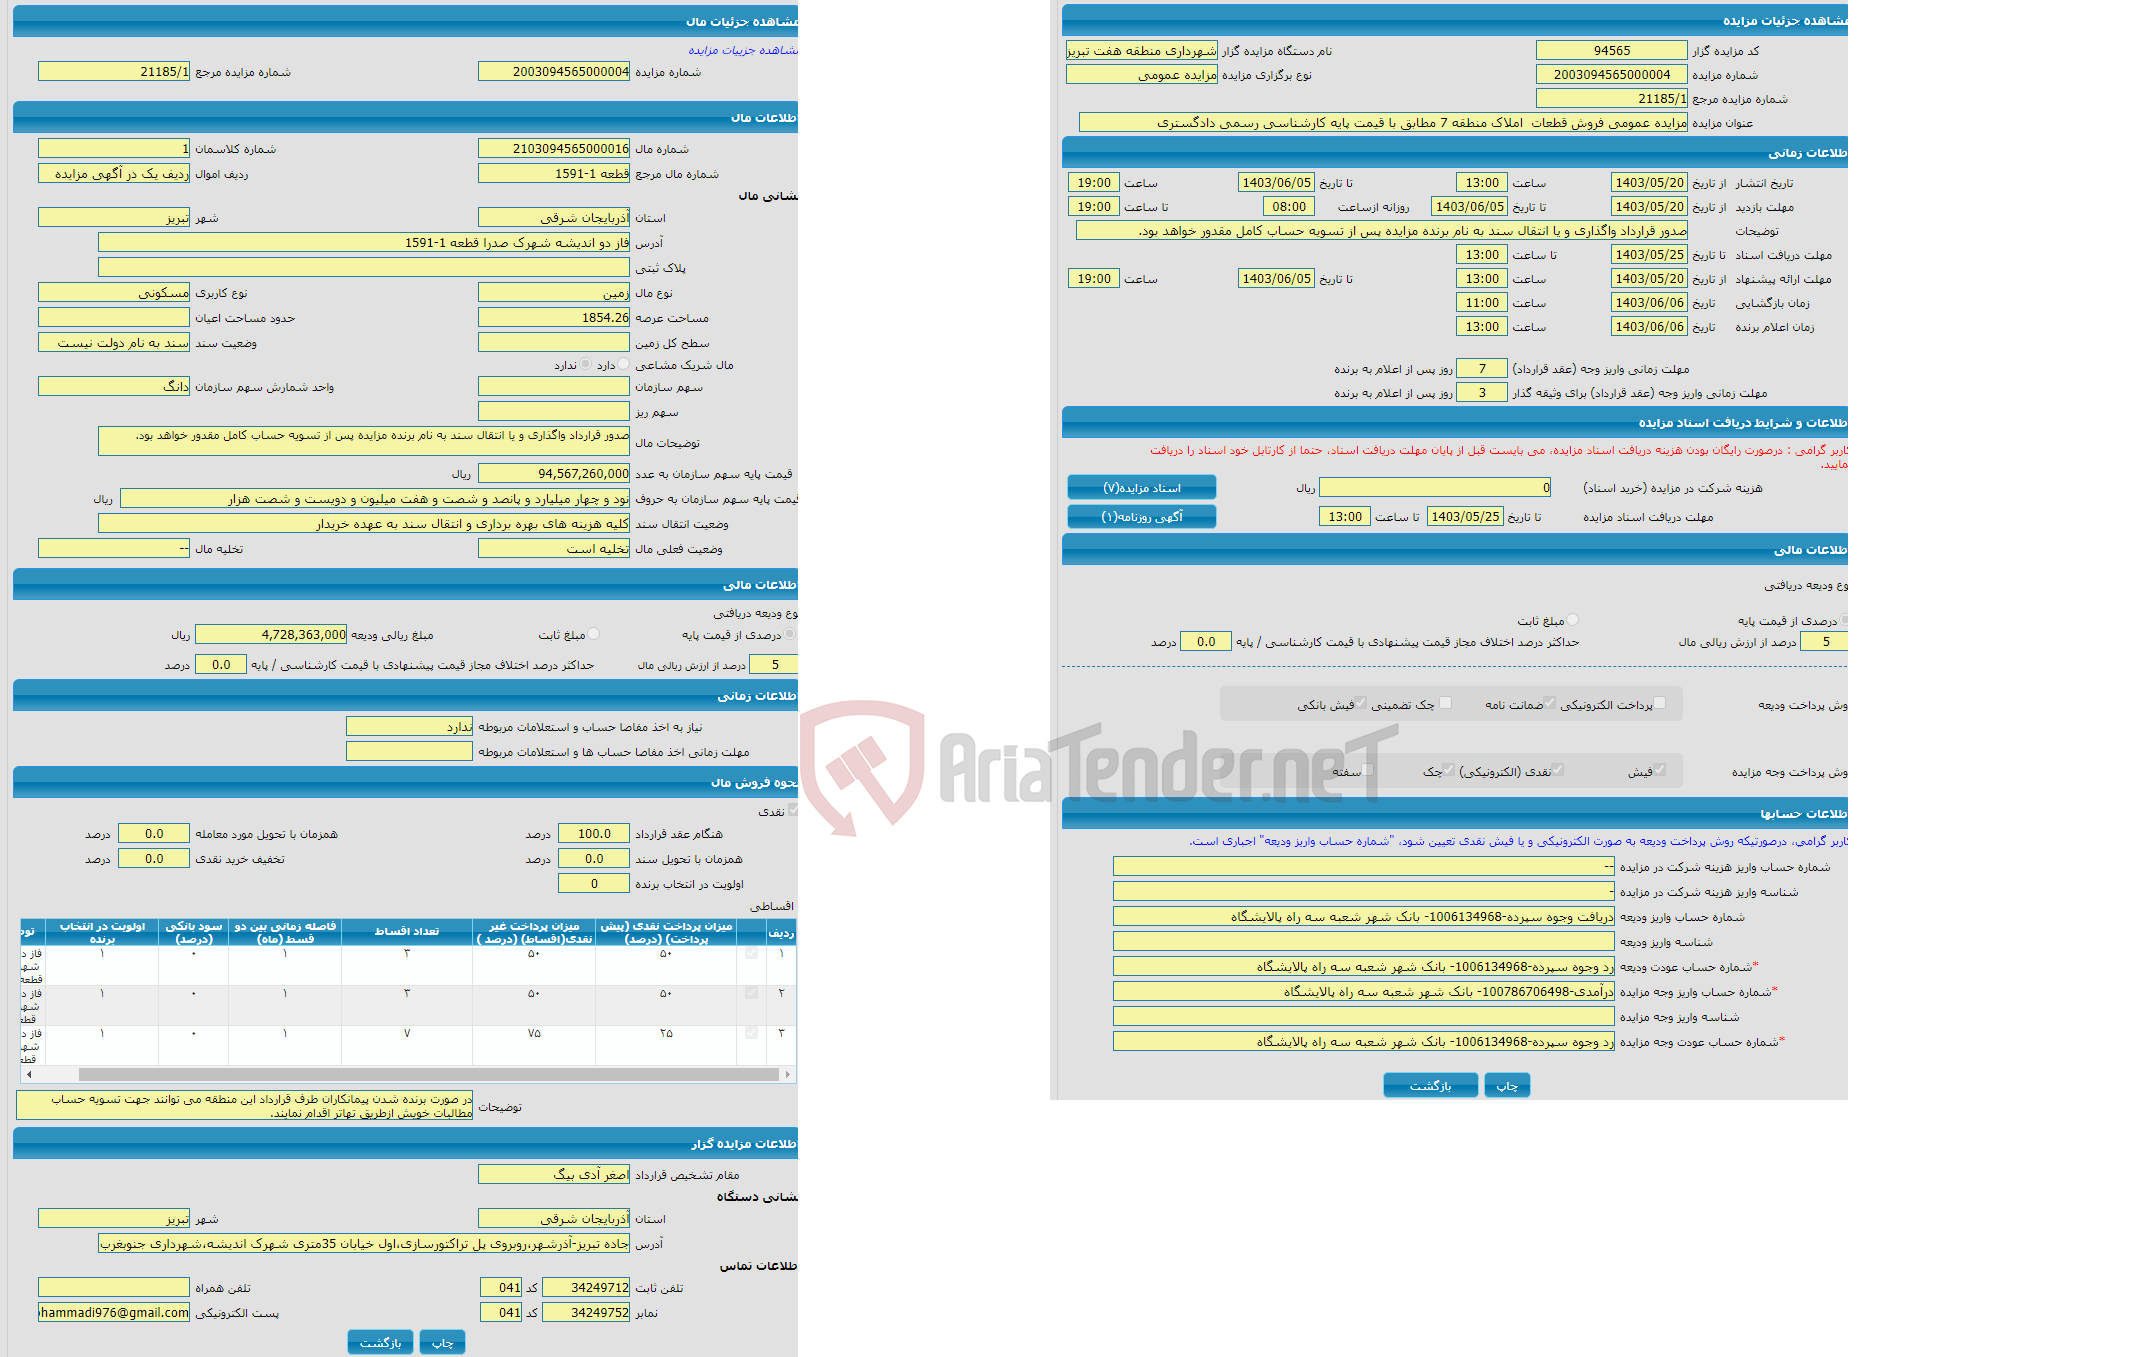This screenshot has height=1357, width=2150.
Task: Toggle checkbox of installment row ۲
Action: pyautogui.click(x=752, y=993)
